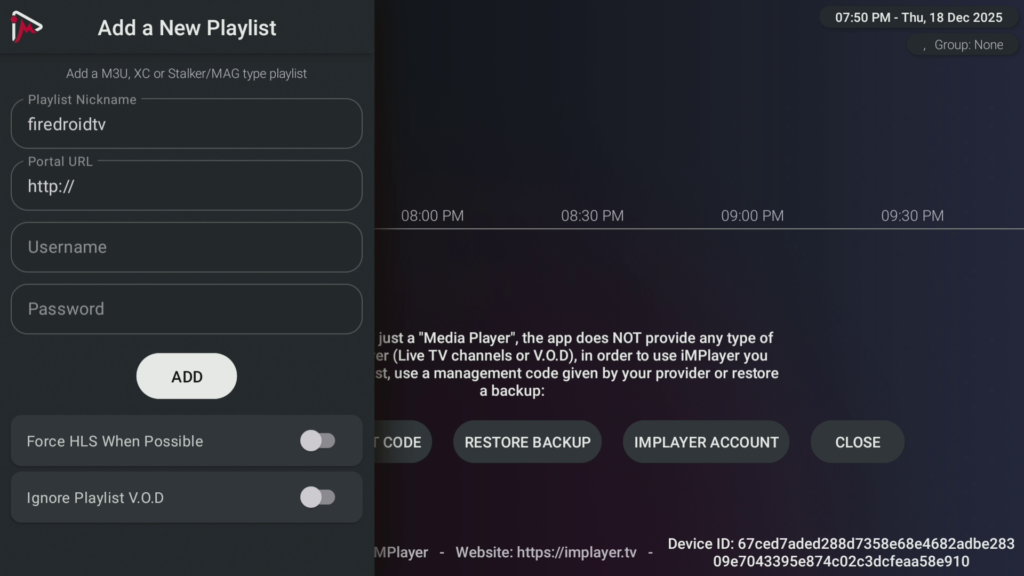Jump to 09:30 PM on the timeline
This screenshot has height=576, width=1024.
pos(912,216)
